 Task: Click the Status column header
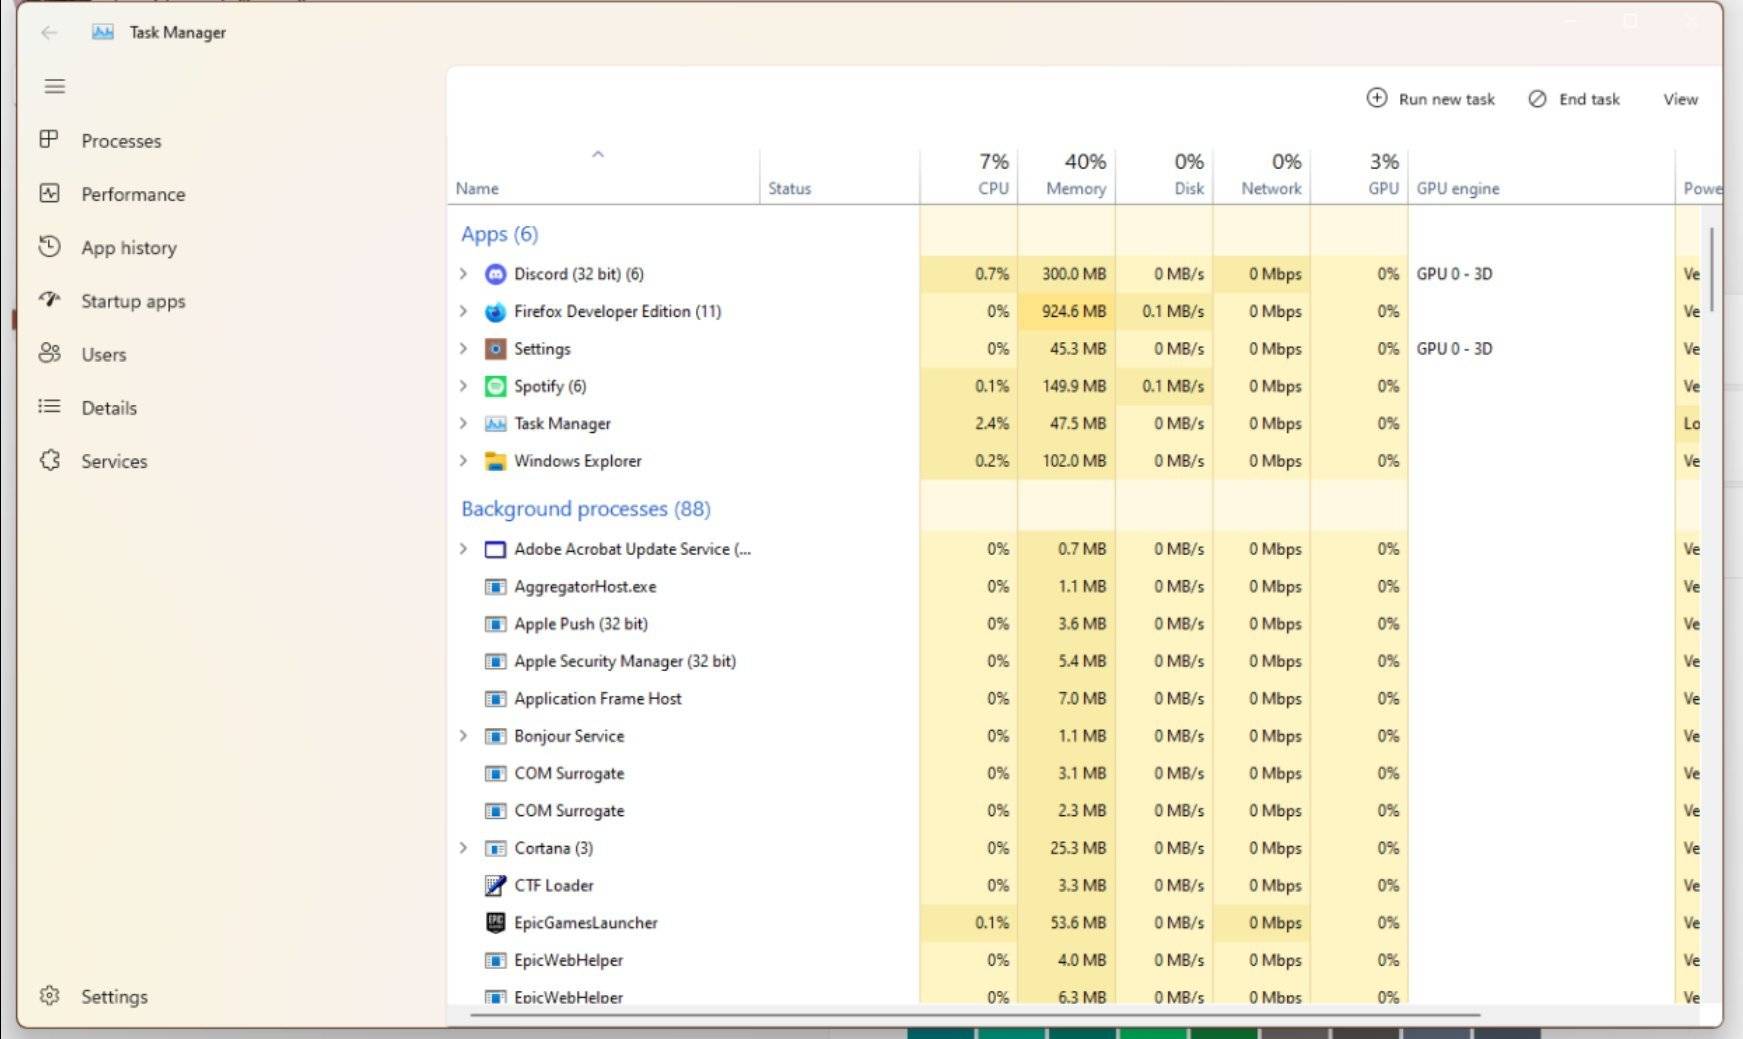click(x=839, y=175)
